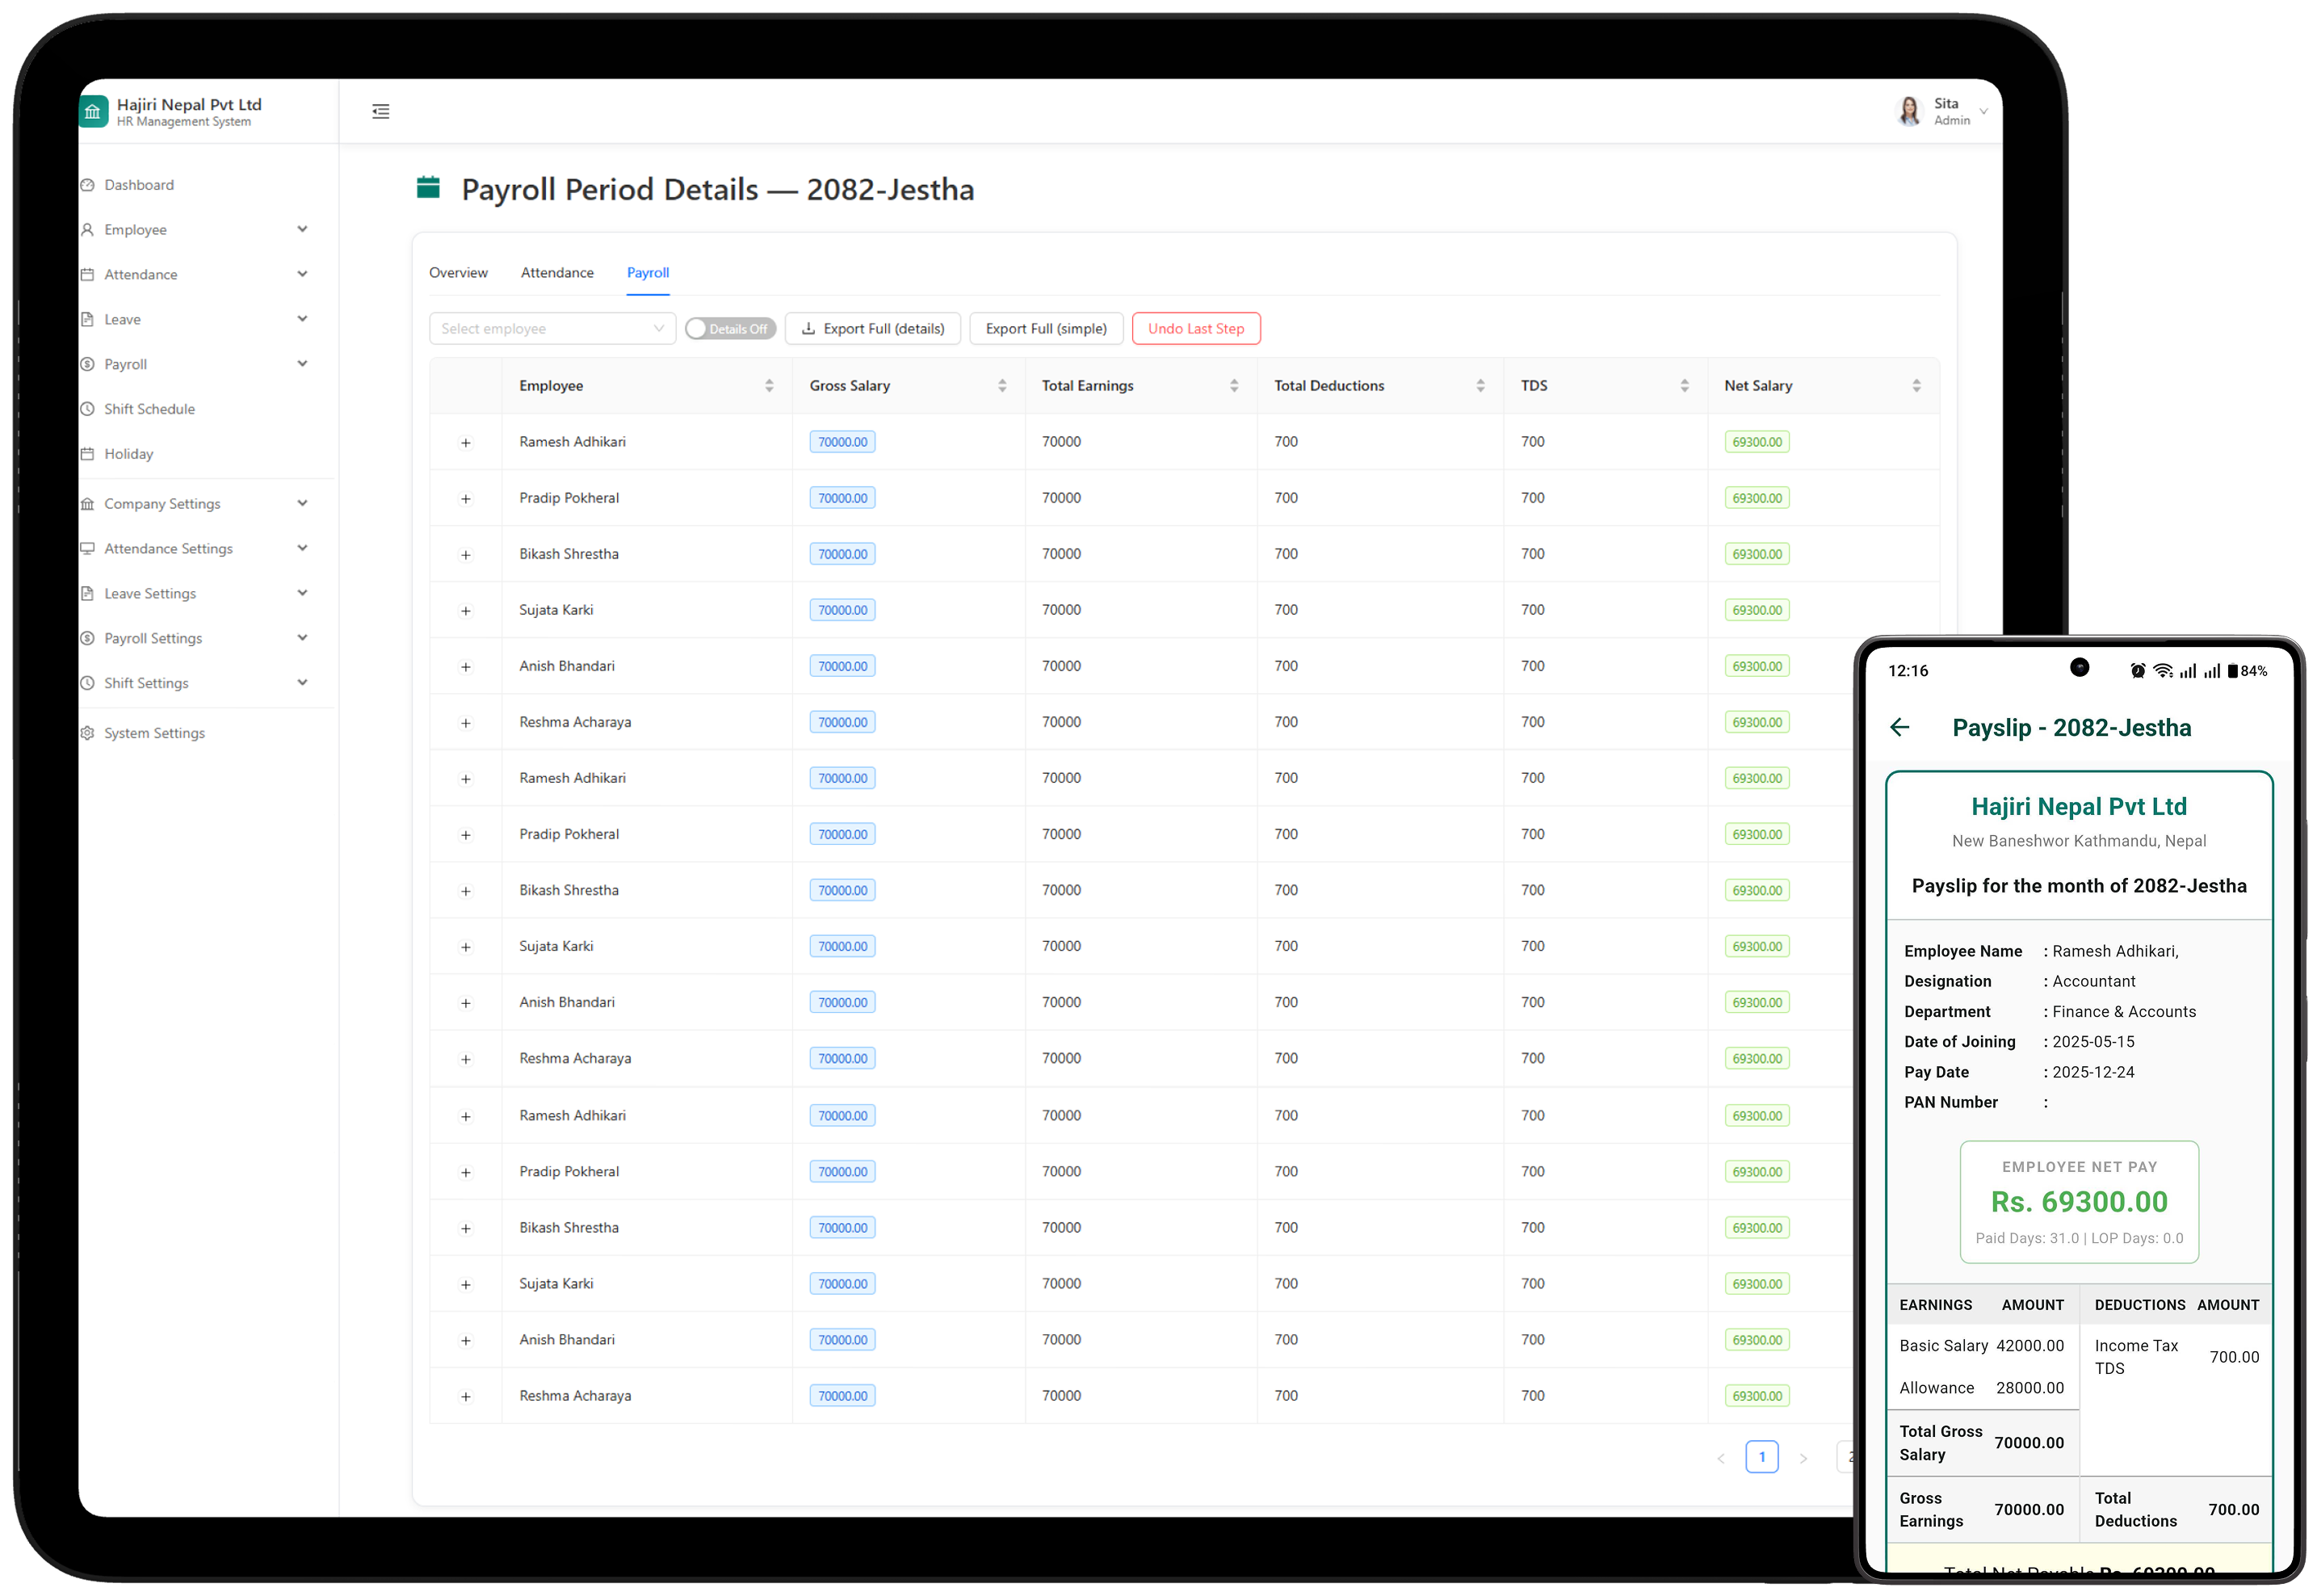Switch to the Attendance tab
The image size is (2317, 1596).
pyautogui.click(x=557, y=273)
